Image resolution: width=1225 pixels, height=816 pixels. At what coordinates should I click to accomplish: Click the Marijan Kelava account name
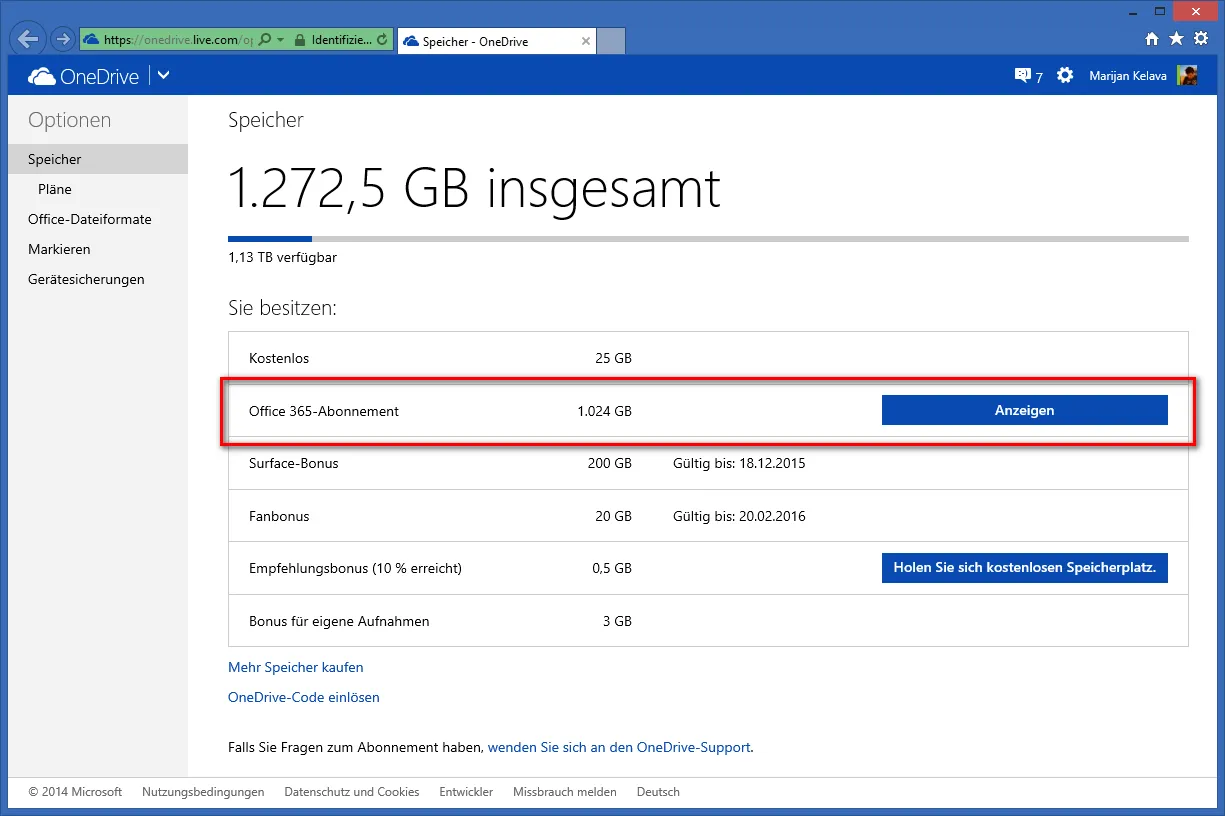[1128, 76]
